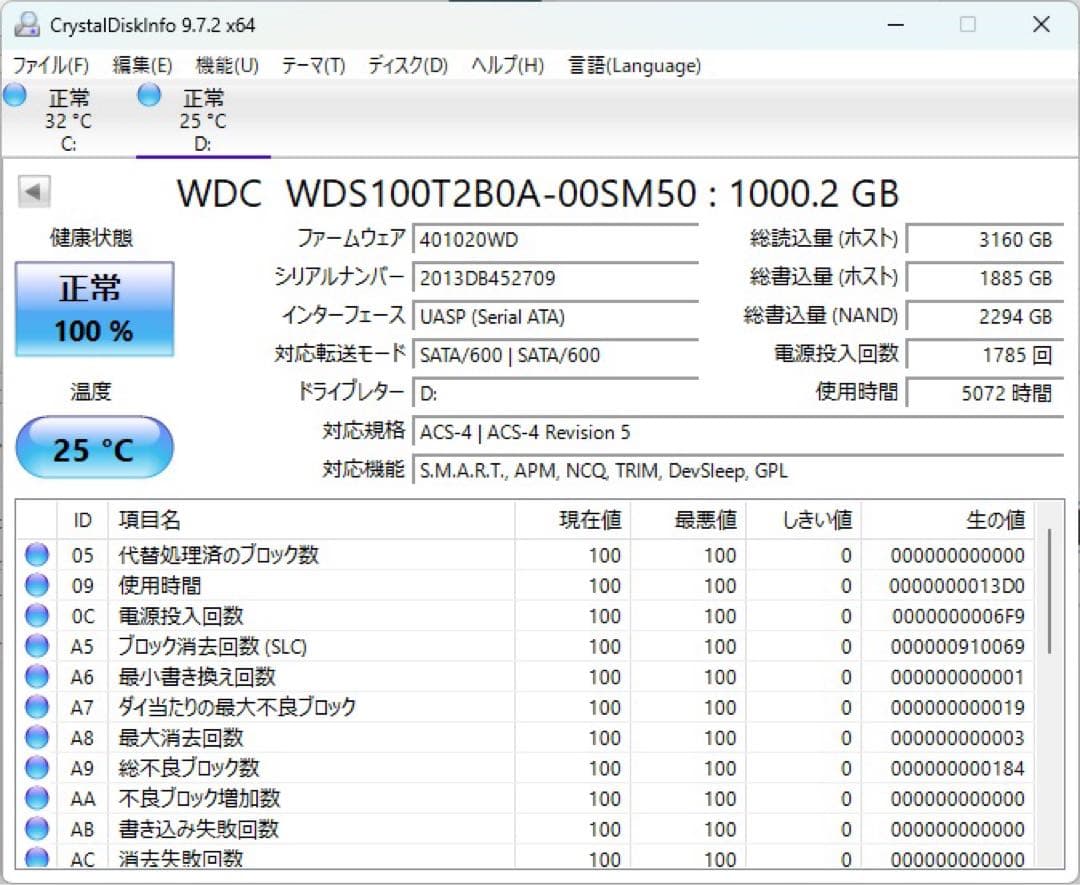
Task: Click the status icon for attribute A5 ブロック消去回数
Action: tap(36, 647)
